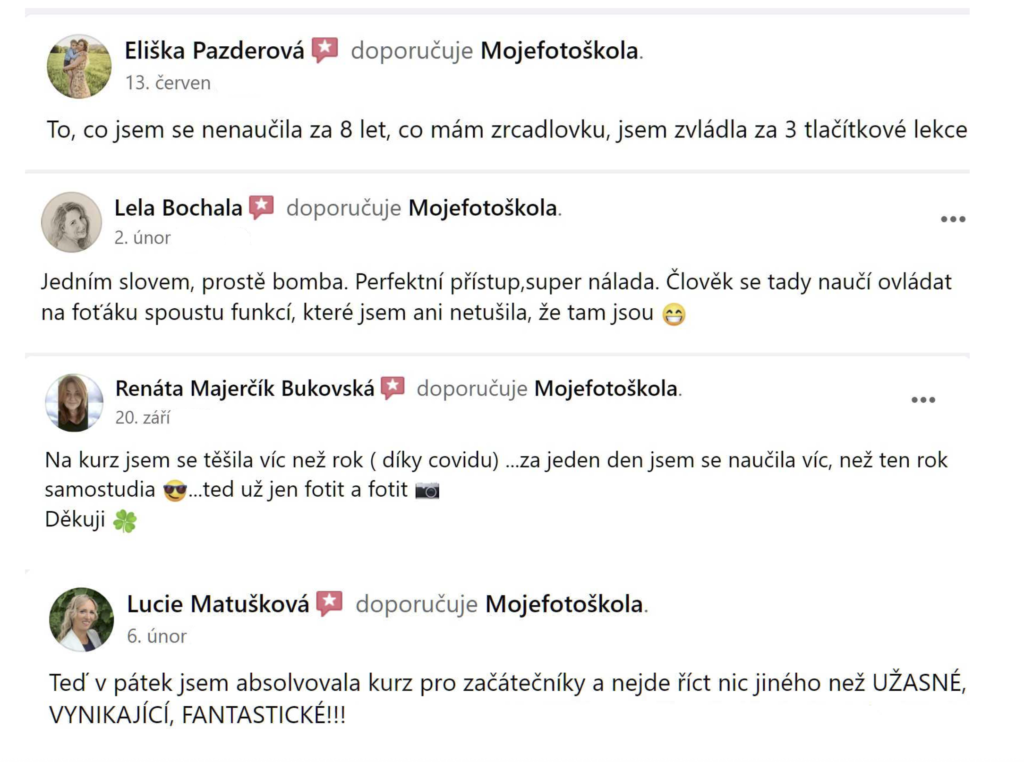Image resolution: width=1024 pixels, height=762 pixels.
Task: Go to Lucie Matušková's profile name link
Action: 218,604
